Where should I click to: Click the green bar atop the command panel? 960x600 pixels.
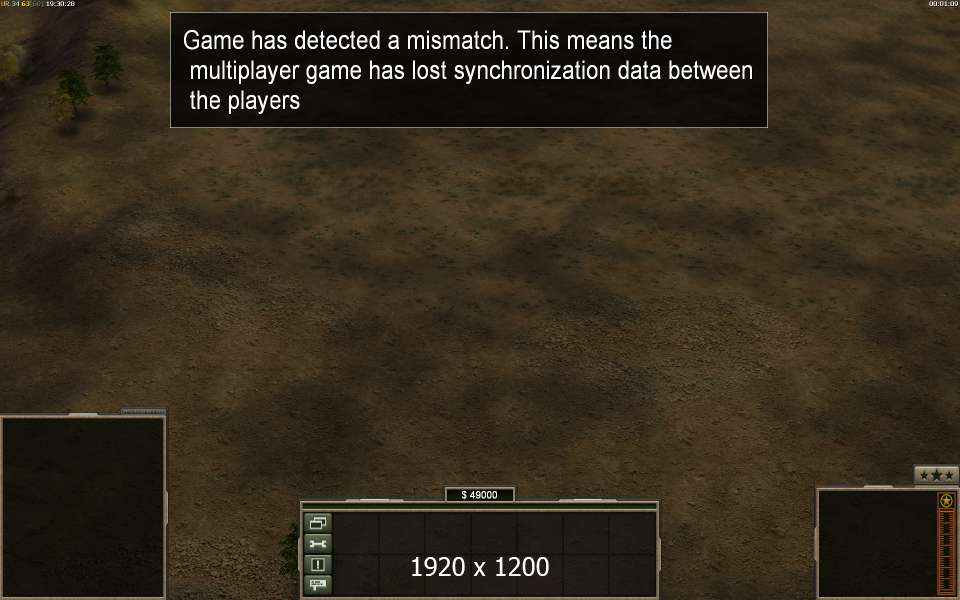pyautogui.click(x=479, y=506)
